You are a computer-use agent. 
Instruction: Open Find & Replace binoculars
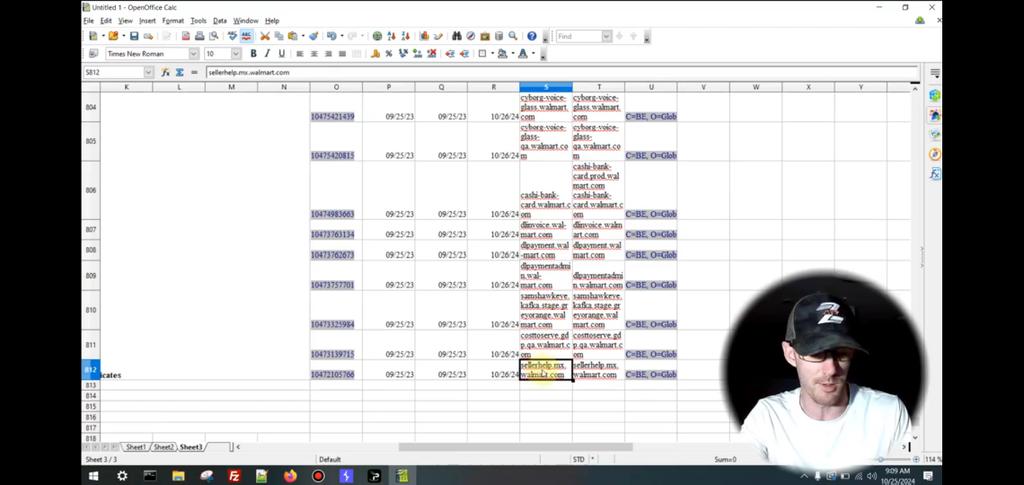tap(457, 37)
